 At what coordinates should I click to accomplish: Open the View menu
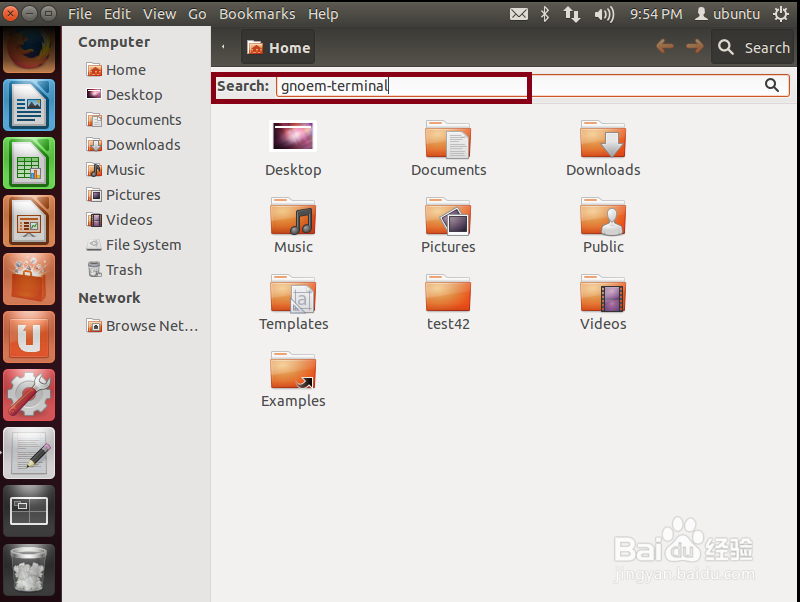click(x=159, y=14)
